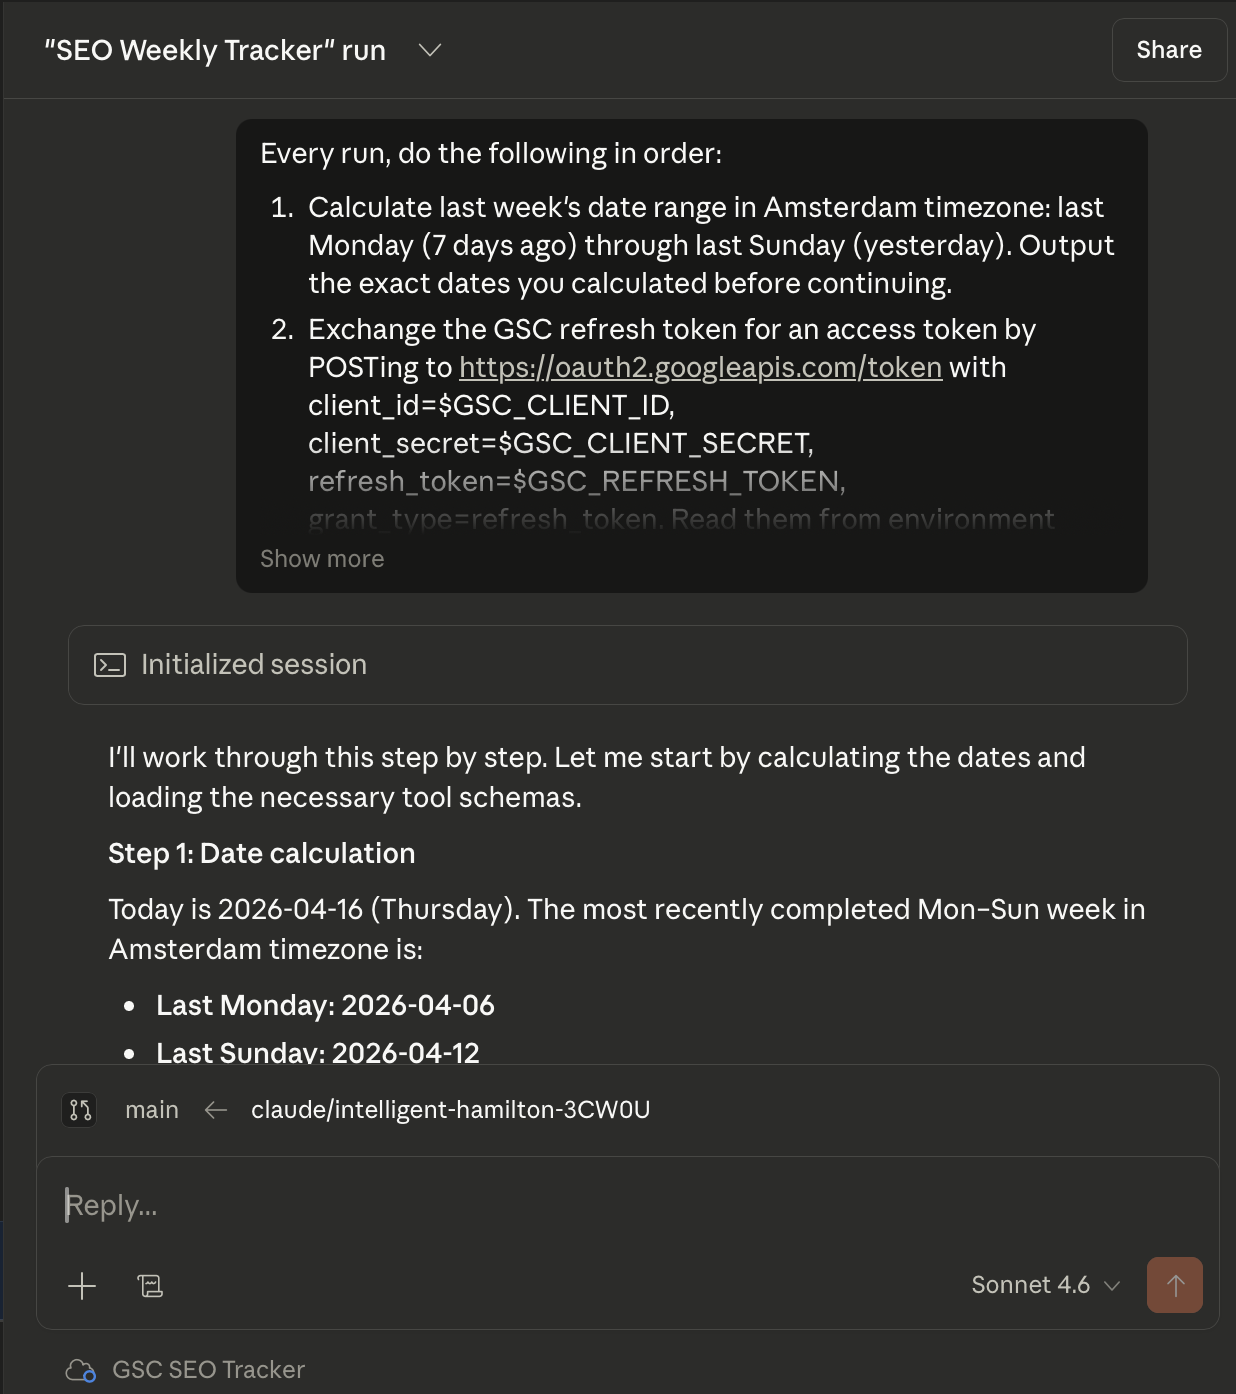Viewport: 1236px width, 1394px height.
Task: Click the cloud icon beside GSC SEO Tracker
Action: click(80, 1370)
